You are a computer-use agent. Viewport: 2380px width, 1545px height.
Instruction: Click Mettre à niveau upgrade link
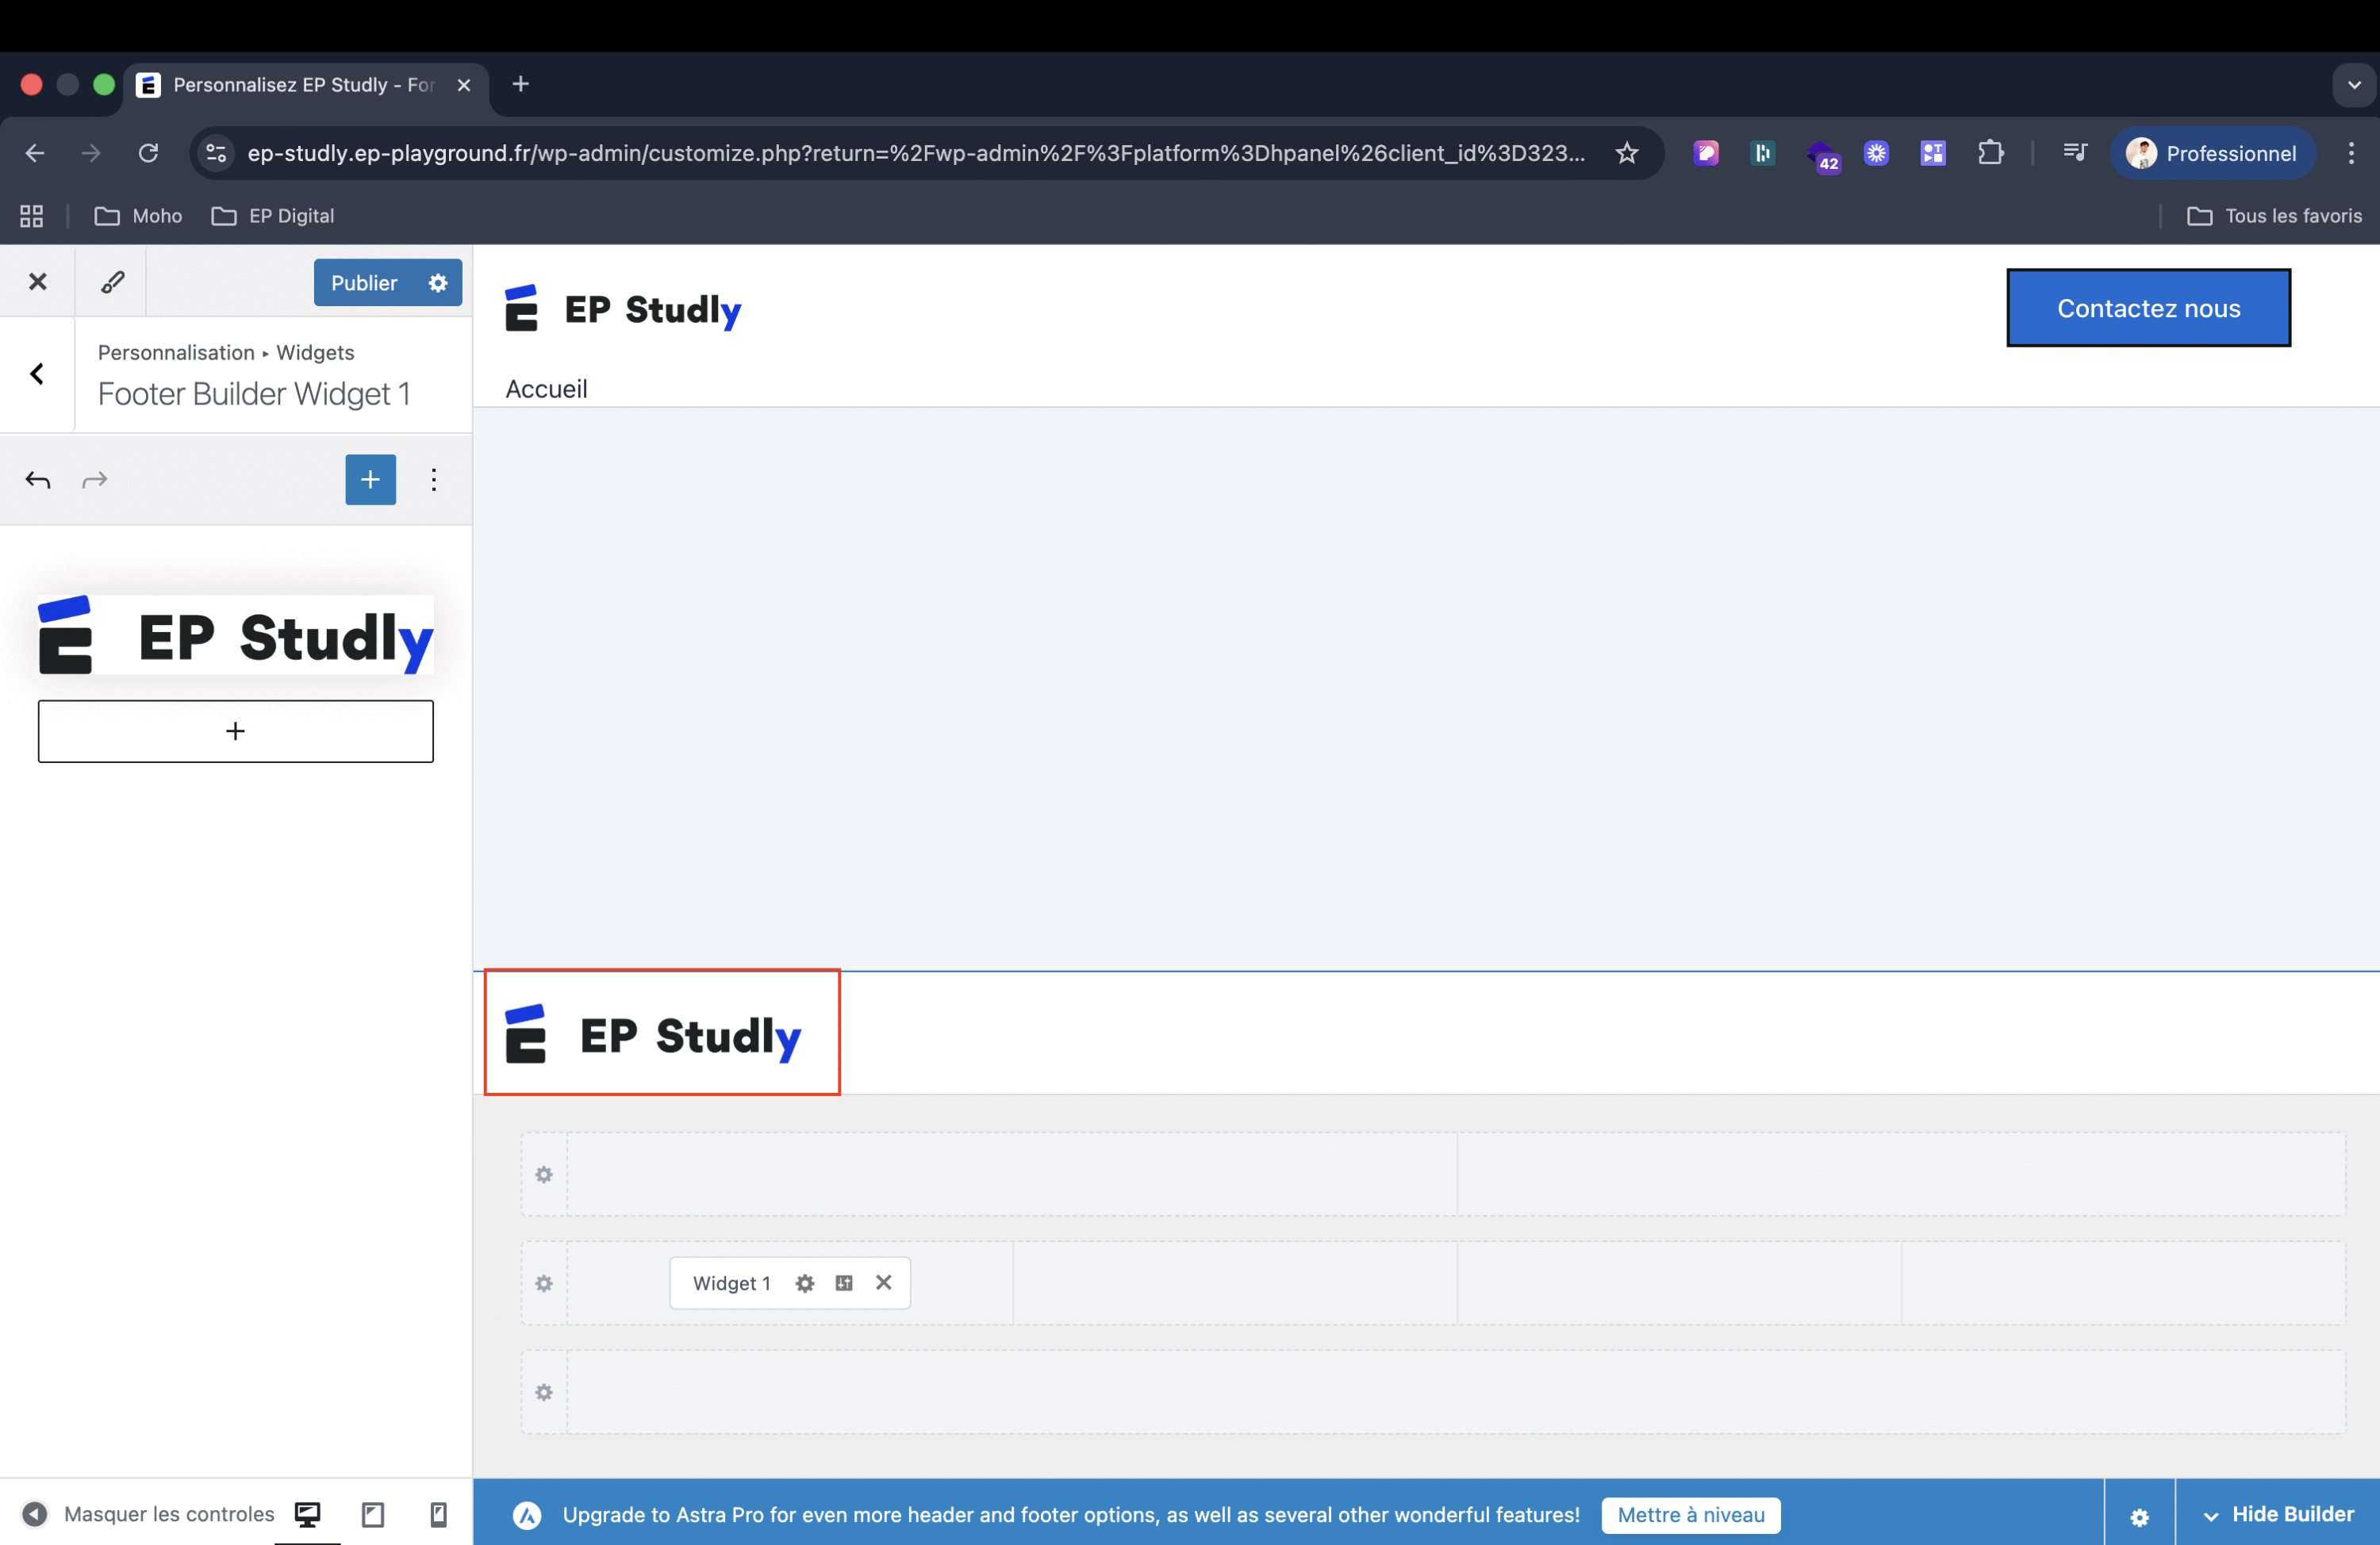tap(1690, 1514)
